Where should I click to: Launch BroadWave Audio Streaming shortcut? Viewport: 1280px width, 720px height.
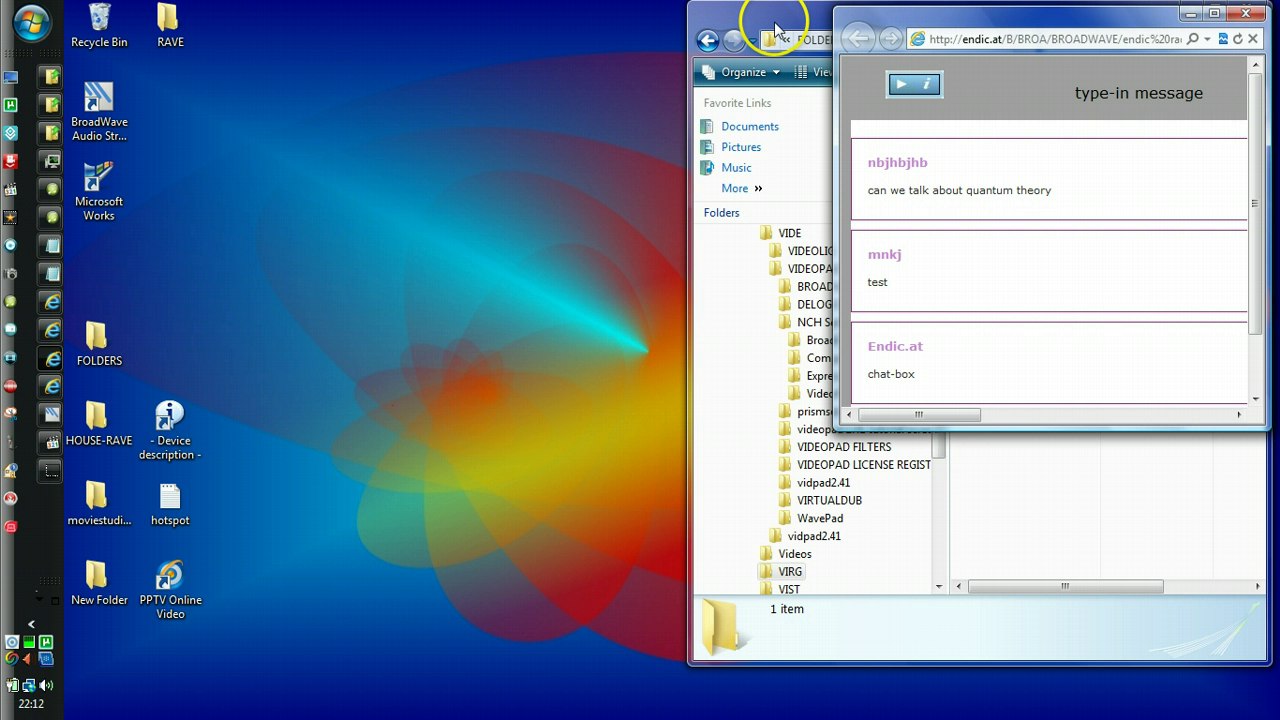(99, 112)
